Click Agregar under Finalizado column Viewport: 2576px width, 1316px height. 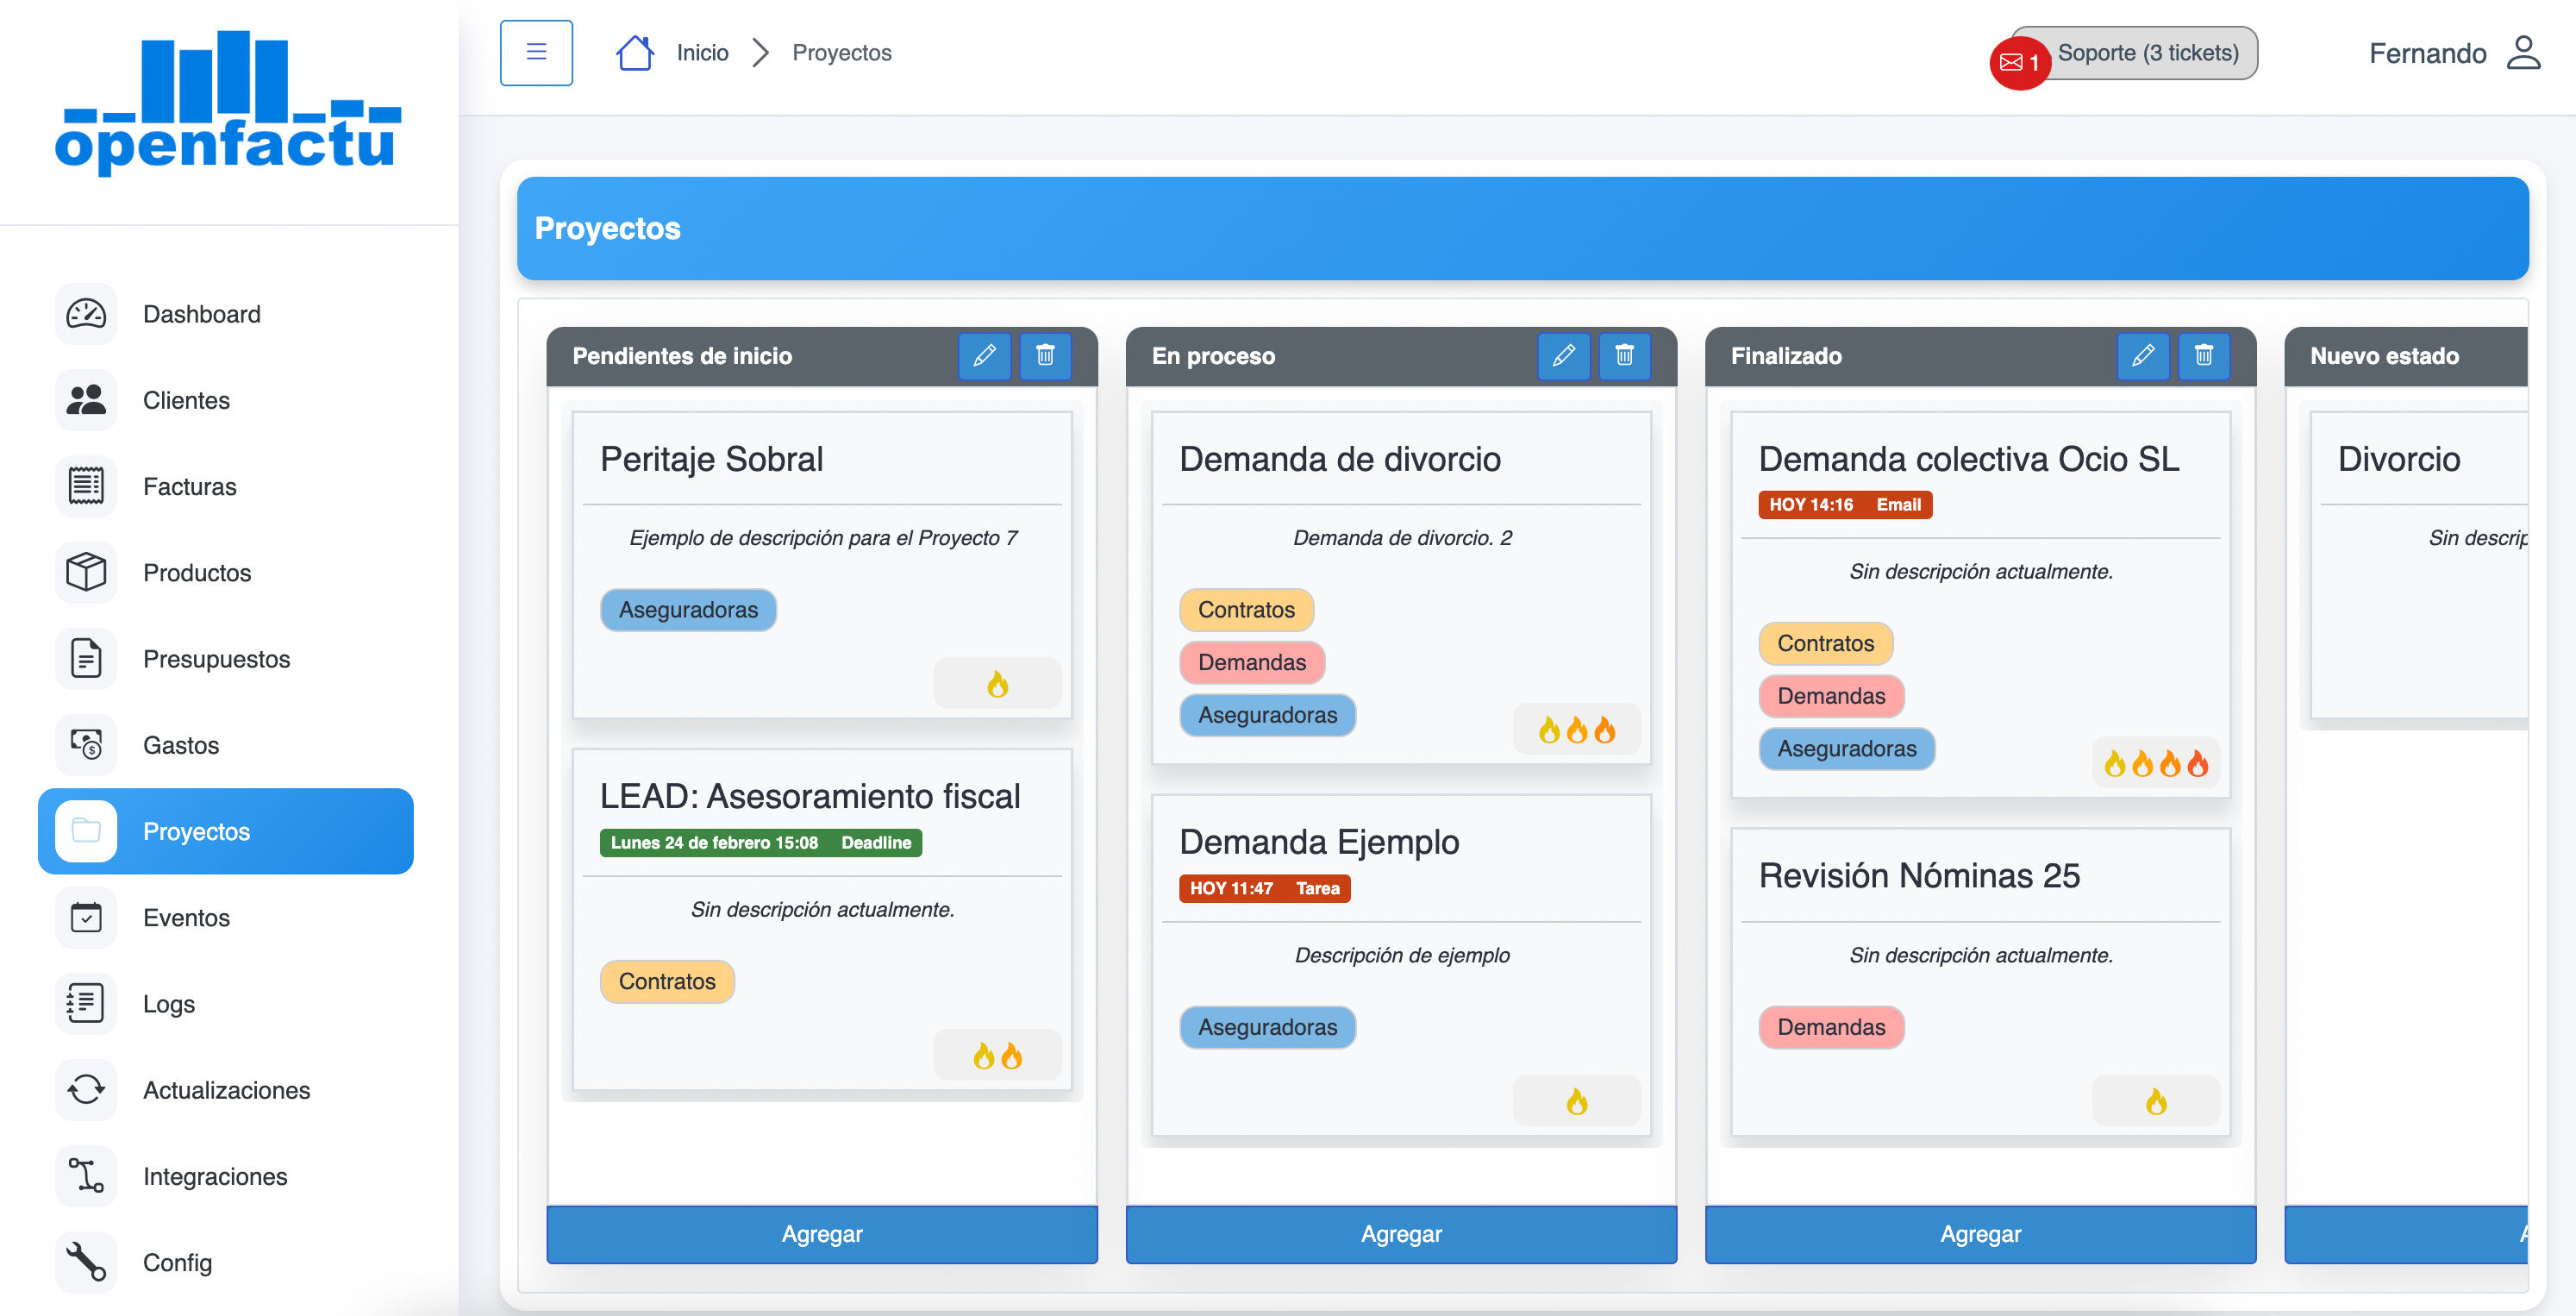pos(1979,1233)
